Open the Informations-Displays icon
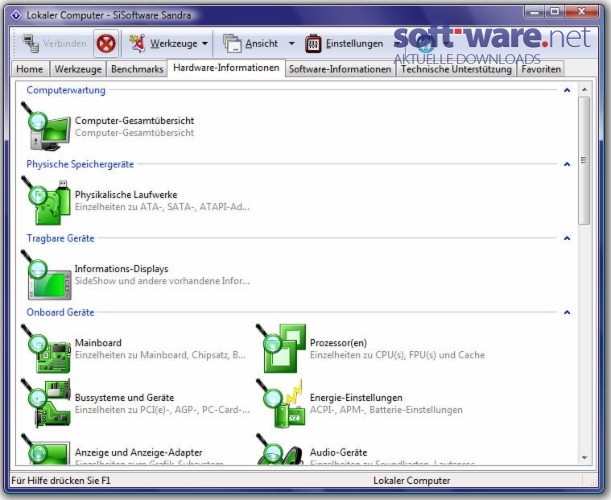The height and width of the screenshot is (500, 611). (x=46, y=275)
